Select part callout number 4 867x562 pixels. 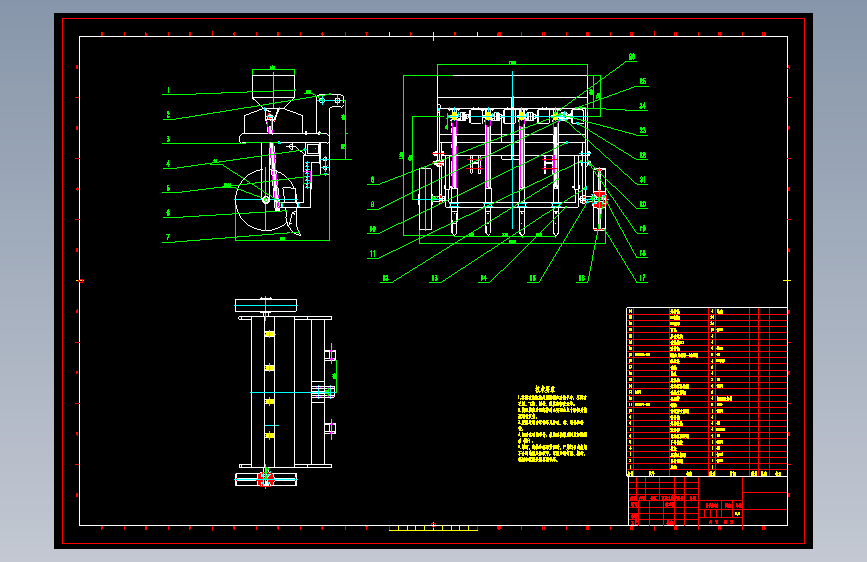coord(168,164)
